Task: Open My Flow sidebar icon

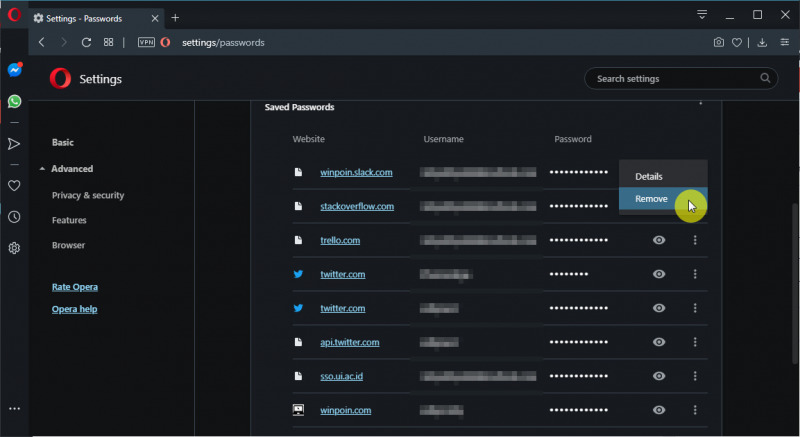Action: (x=15, y=144)
